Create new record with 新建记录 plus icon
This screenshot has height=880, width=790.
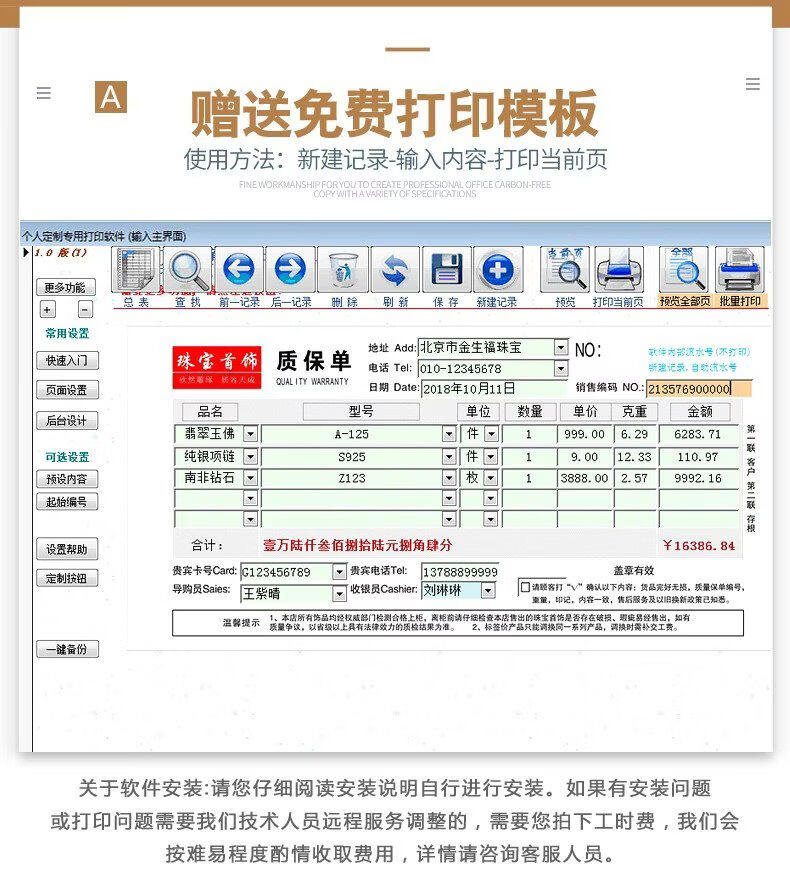(497, 270)
